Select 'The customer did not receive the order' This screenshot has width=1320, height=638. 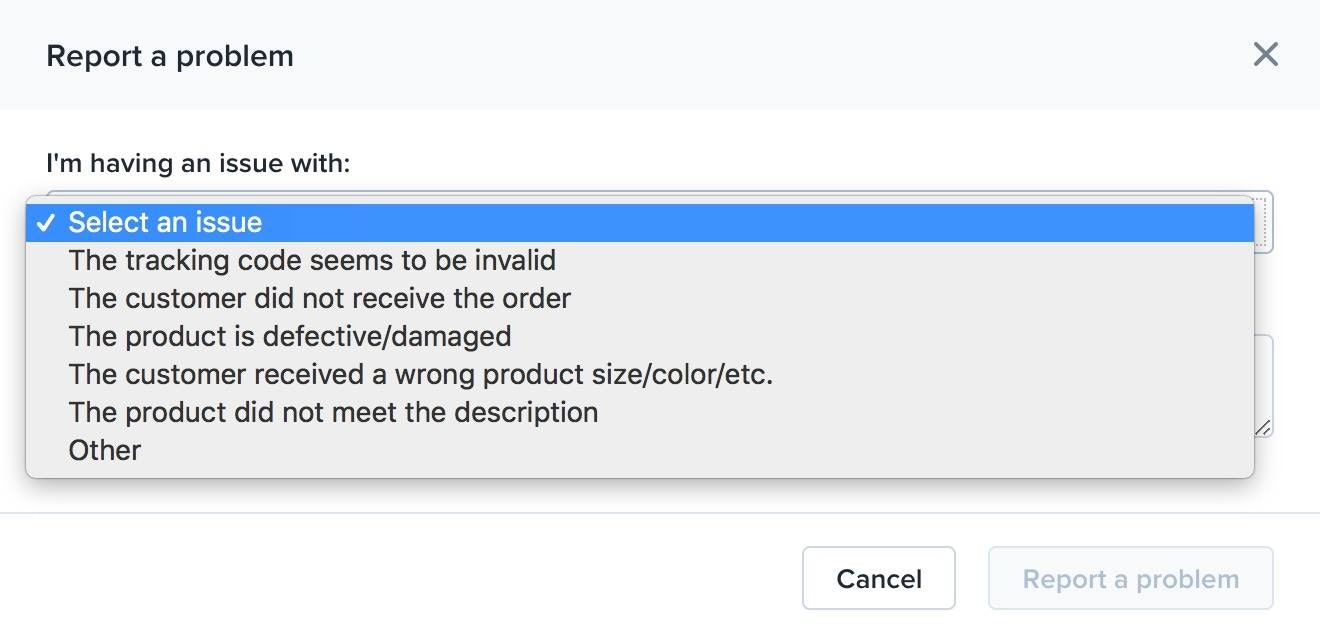(319, 299)
